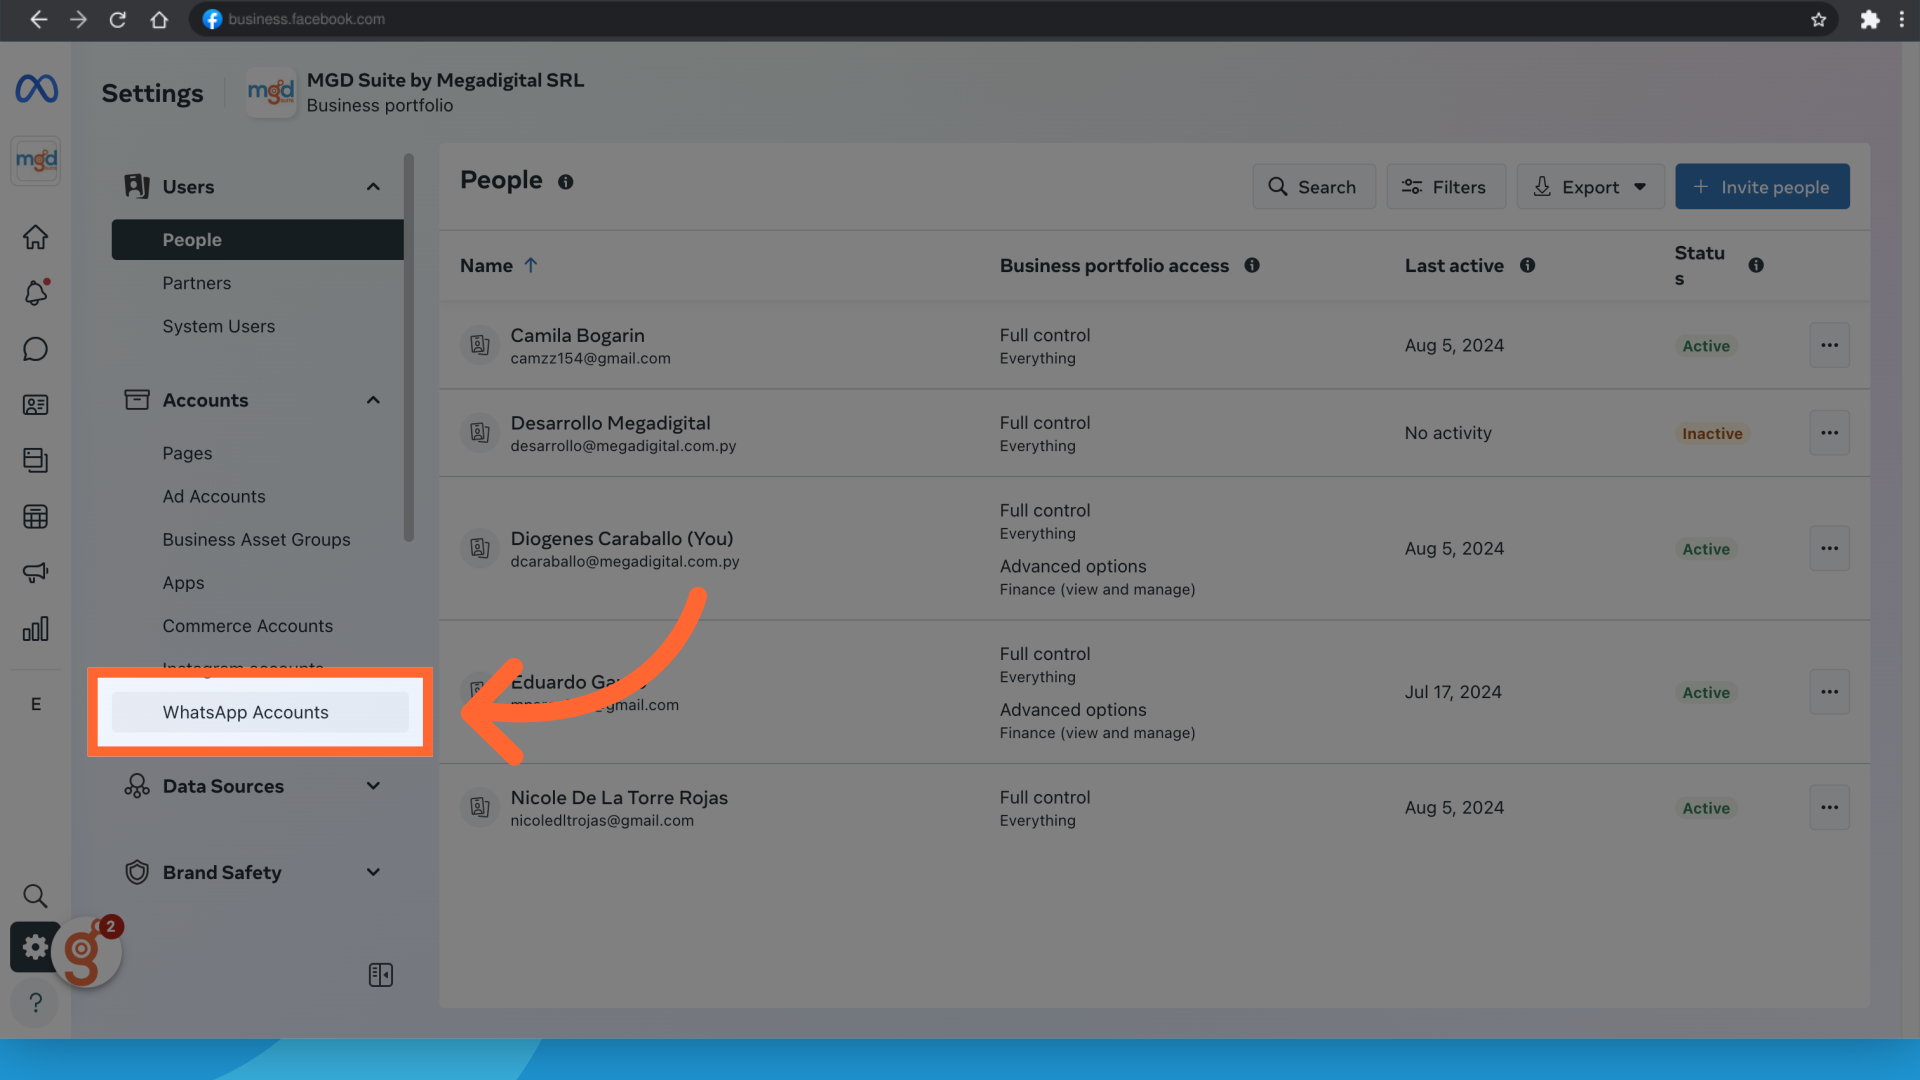Select WhatsApp Accounts in sidebar
Screen dimensions: 1920x1080
tap(246, 712)
